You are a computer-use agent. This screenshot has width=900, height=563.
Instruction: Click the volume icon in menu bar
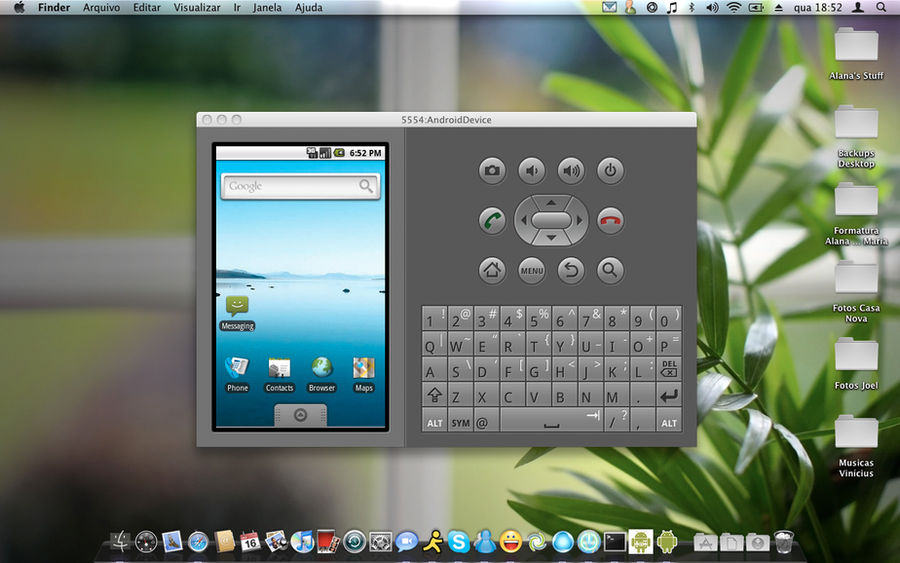click(x=712, y=7)
